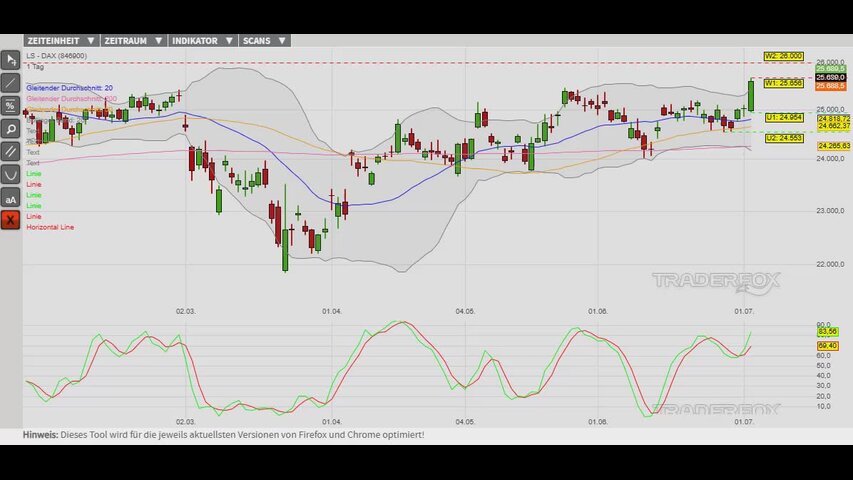Open the INDIKATOR dropdown
The width and height of the screenshot is (853, 480).
click(202, 41)
